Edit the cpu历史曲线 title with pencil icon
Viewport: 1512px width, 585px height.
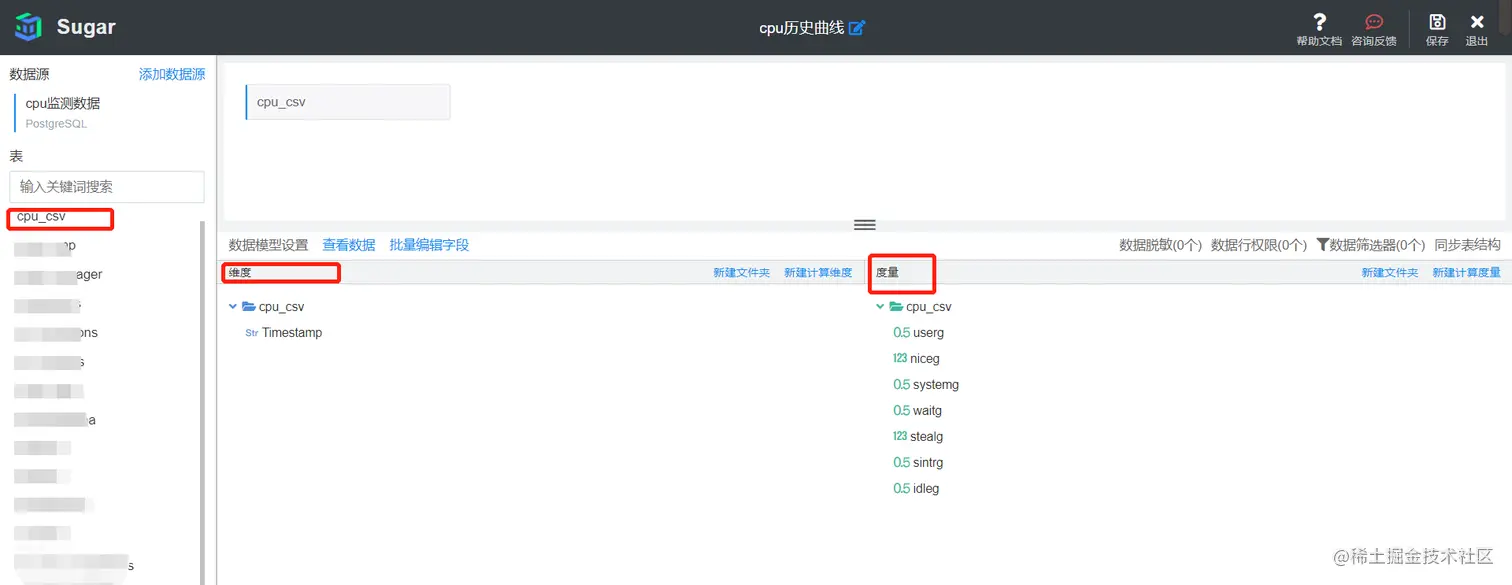coord(857,28)
